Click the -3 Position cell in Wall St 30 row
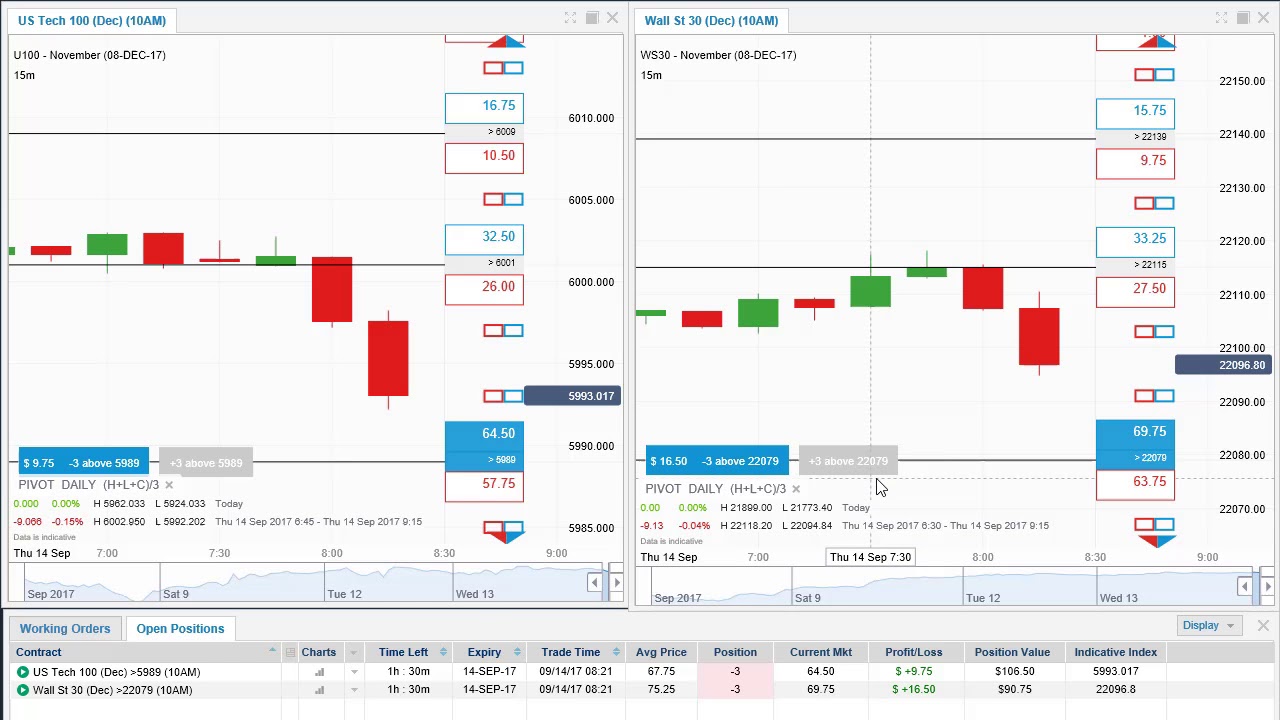 pyautogui.click(x=735, y=690)
